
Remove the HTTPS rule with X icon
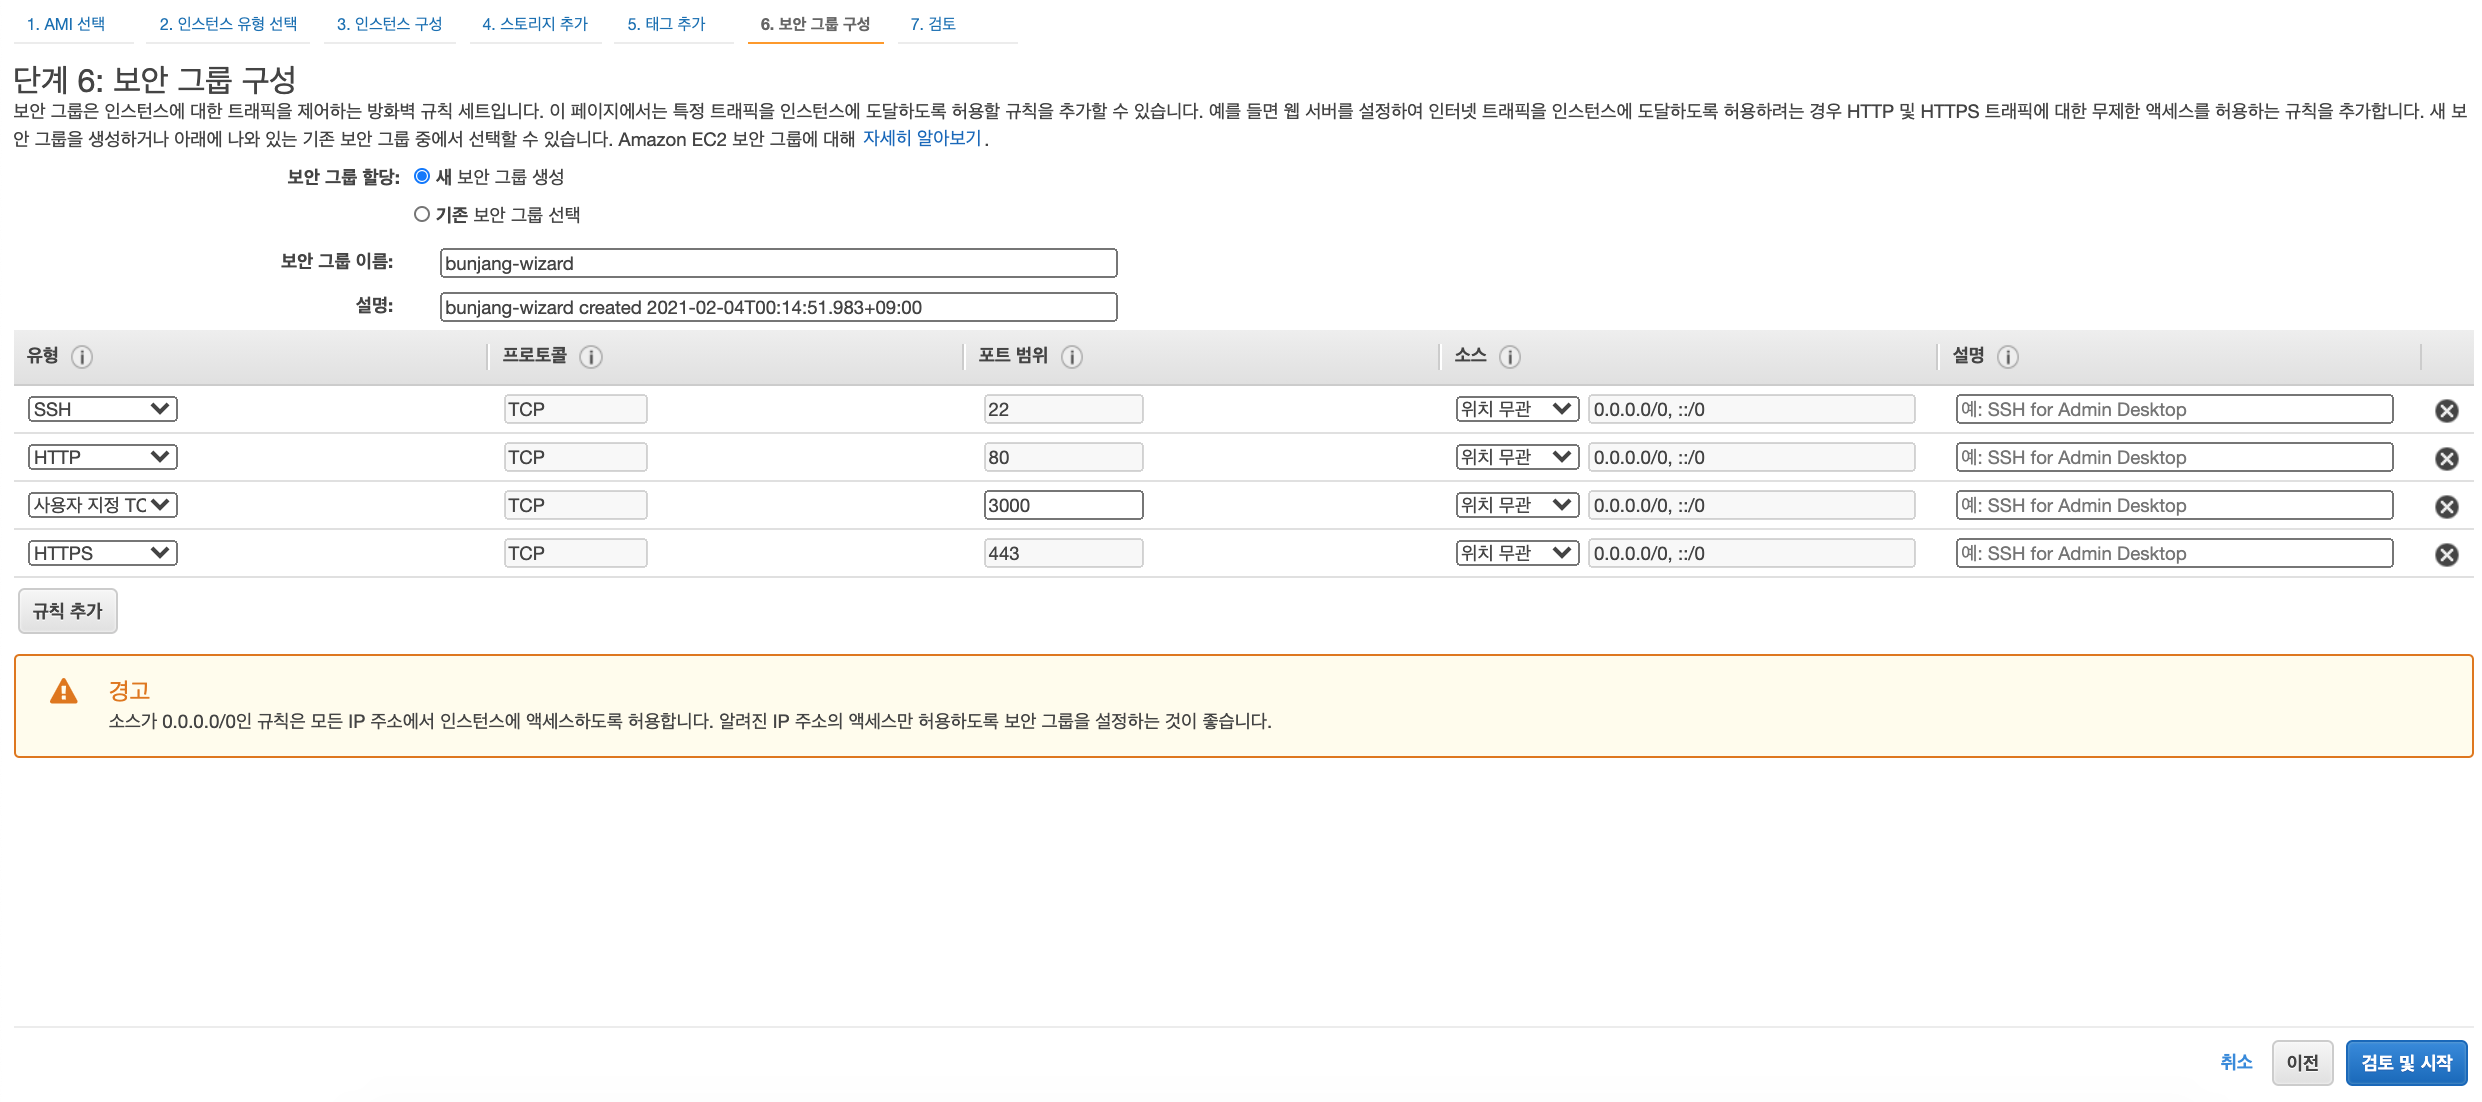pos(2446,555)
